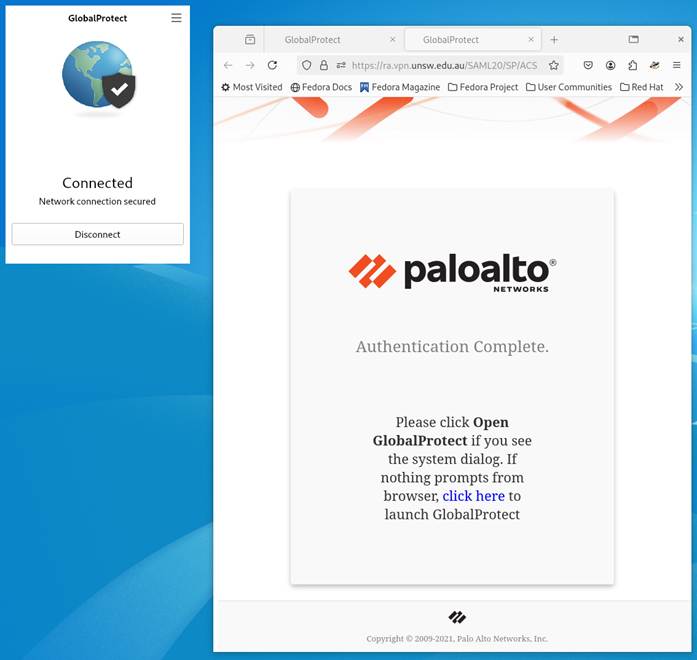Open Firefox view tab list icon
The image size is (697, 660).
pyautogui.click(x=250, y=40)
